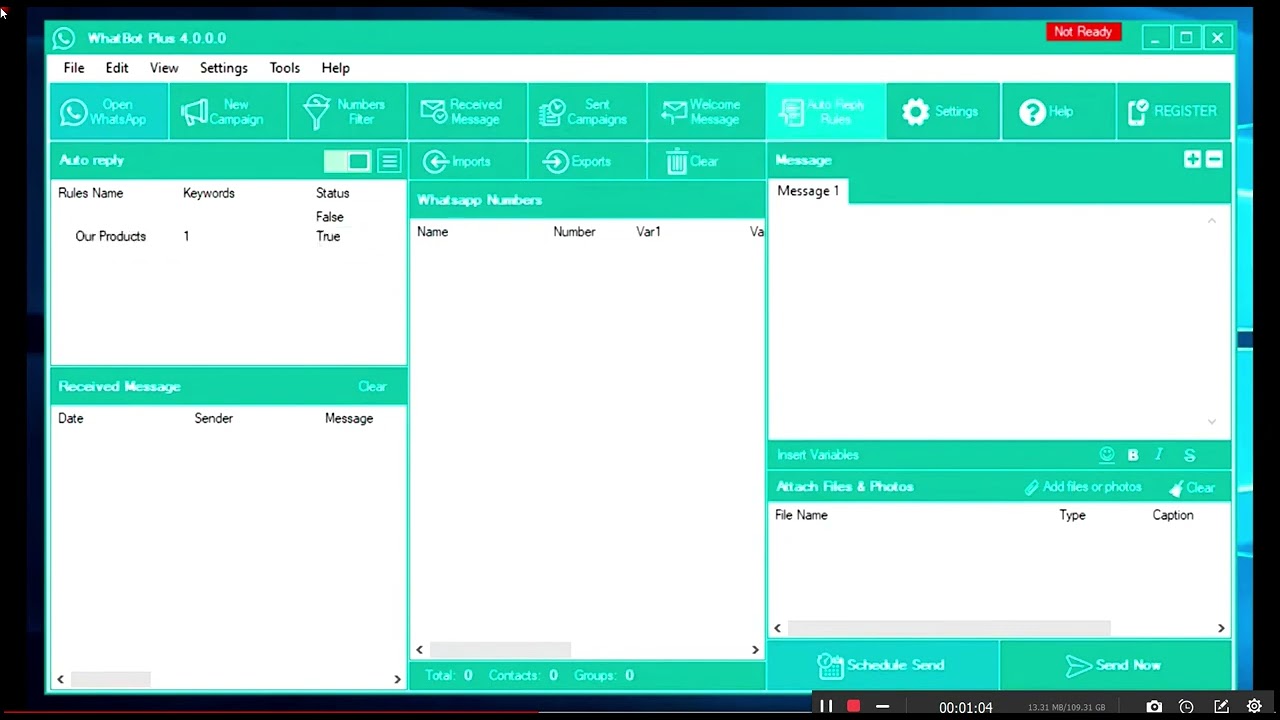
Task: Click the Number column header
Action: (x=574, y=232)
